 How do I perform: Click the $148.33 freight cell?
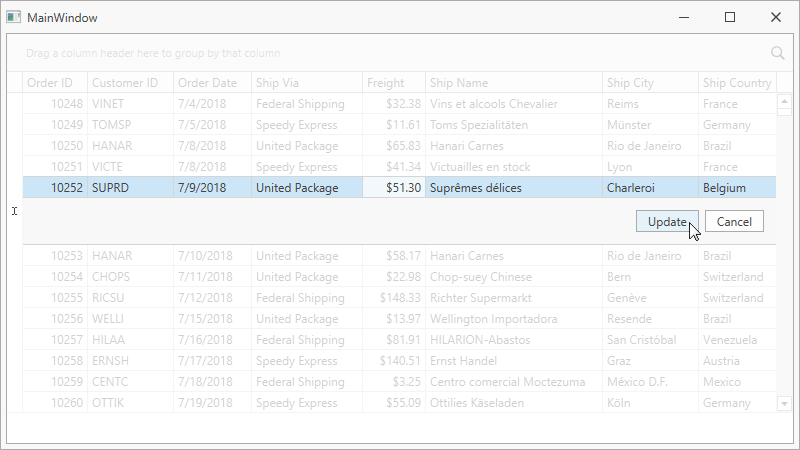[394, 298]
